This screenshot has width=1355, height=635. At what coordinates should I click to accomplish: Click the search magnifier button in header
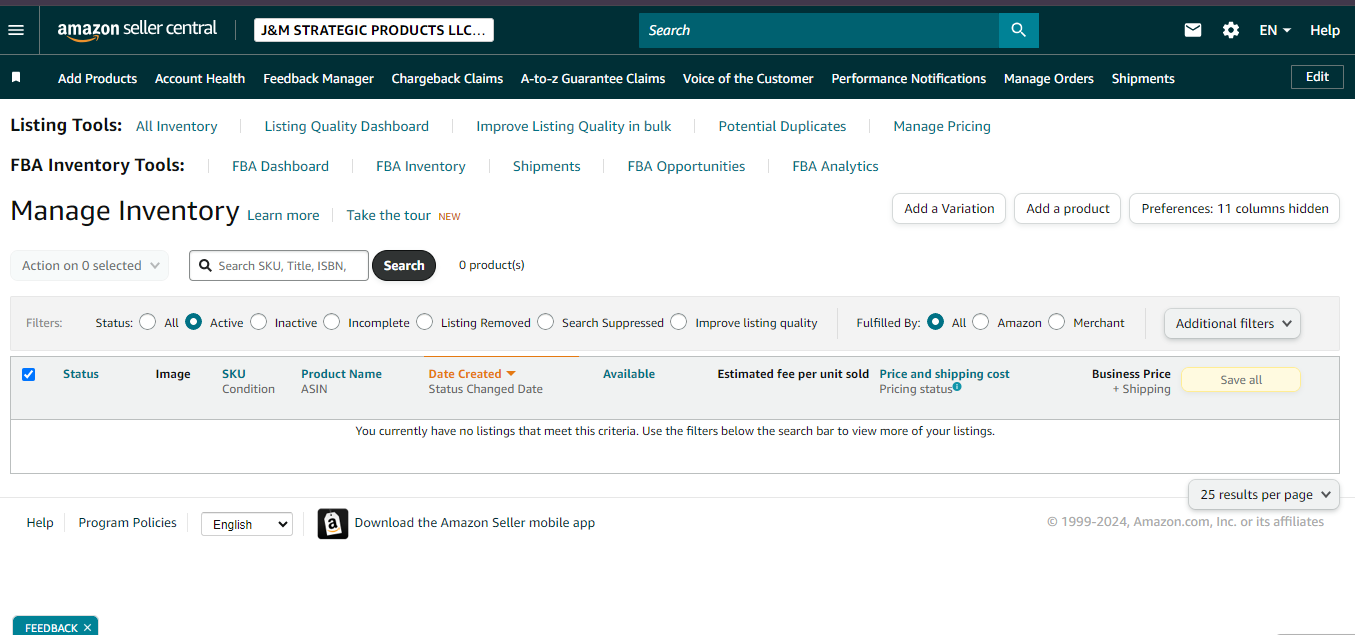coord(1019,30)
